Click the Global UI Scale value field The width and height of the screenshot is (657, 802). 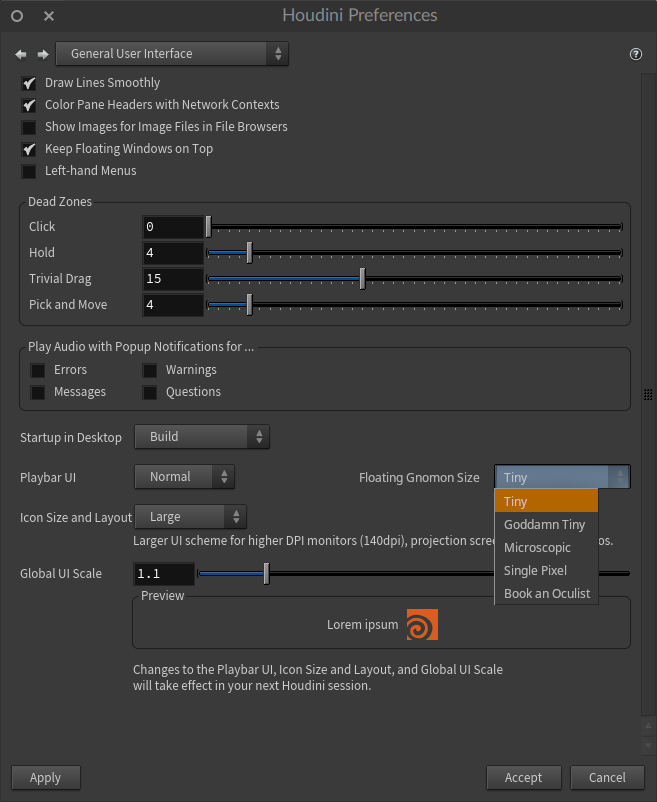coord(164,574)
